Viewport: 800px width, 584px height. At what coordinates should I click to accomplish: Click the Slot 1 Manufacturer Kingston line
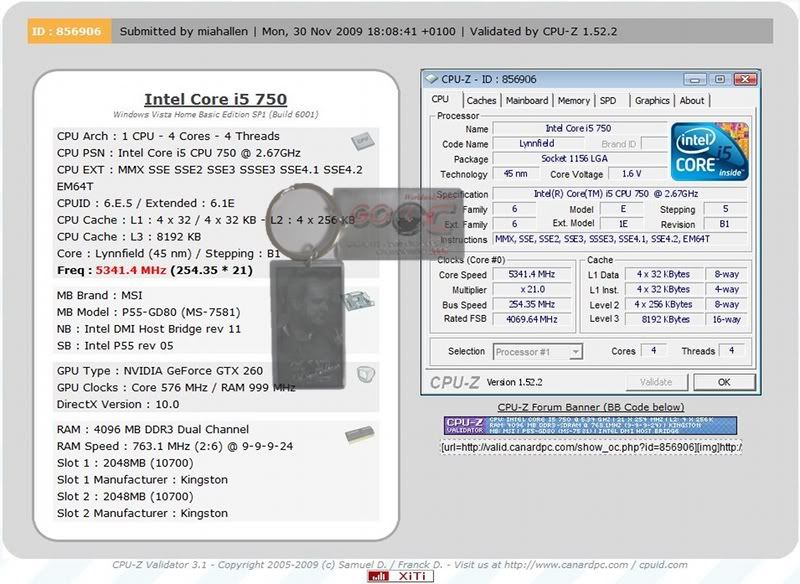click(x=142, y=480)
